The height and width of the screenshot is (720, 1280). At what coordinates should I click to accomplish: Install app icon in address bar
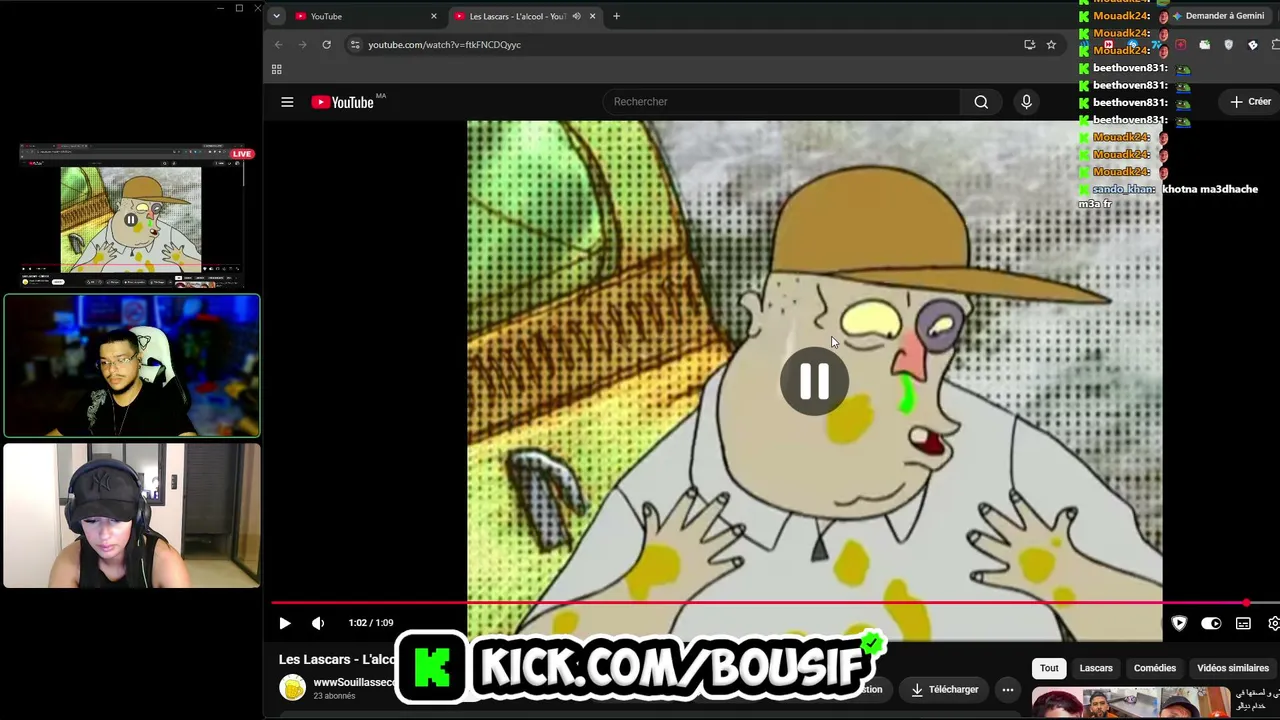click(1029, 45)
